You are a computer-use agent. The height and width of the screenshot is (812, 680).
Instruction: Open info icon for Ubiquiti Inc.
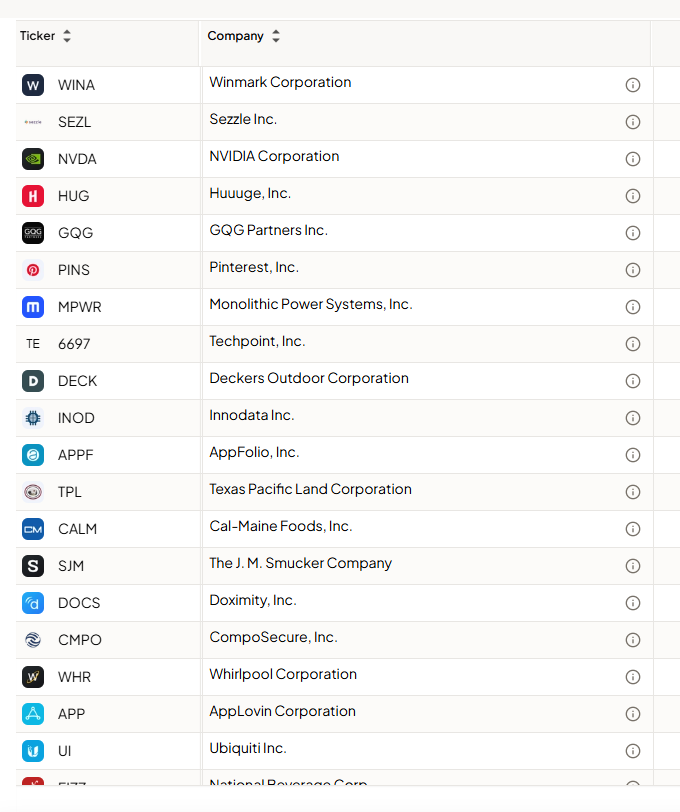coord(633,751)
